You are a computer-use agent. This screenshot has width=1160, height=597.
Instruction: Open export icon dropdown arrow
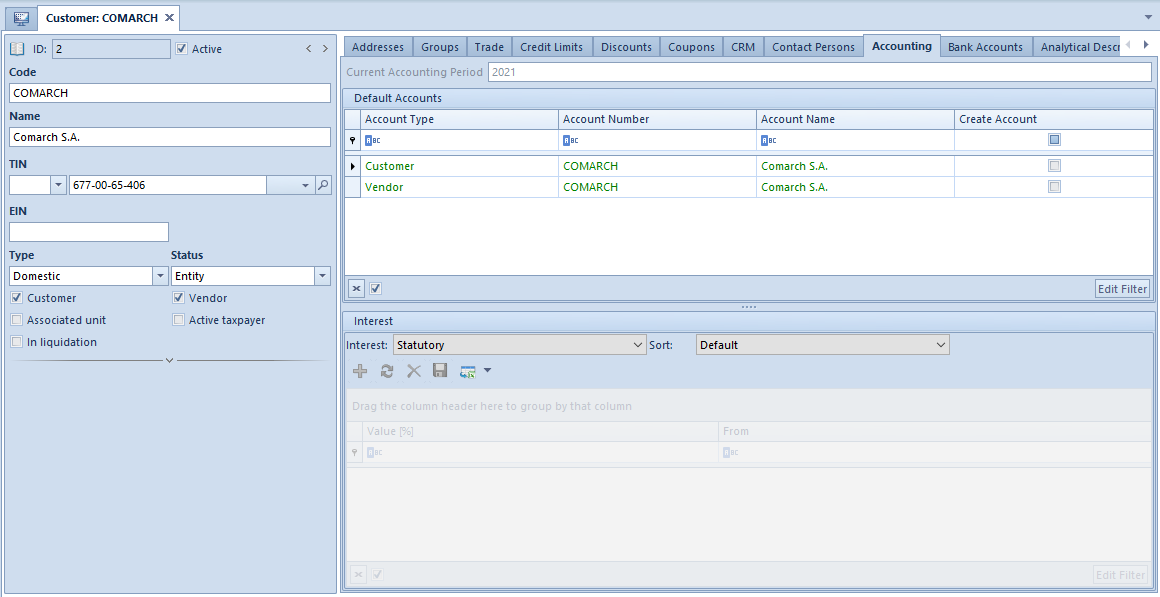487,371
